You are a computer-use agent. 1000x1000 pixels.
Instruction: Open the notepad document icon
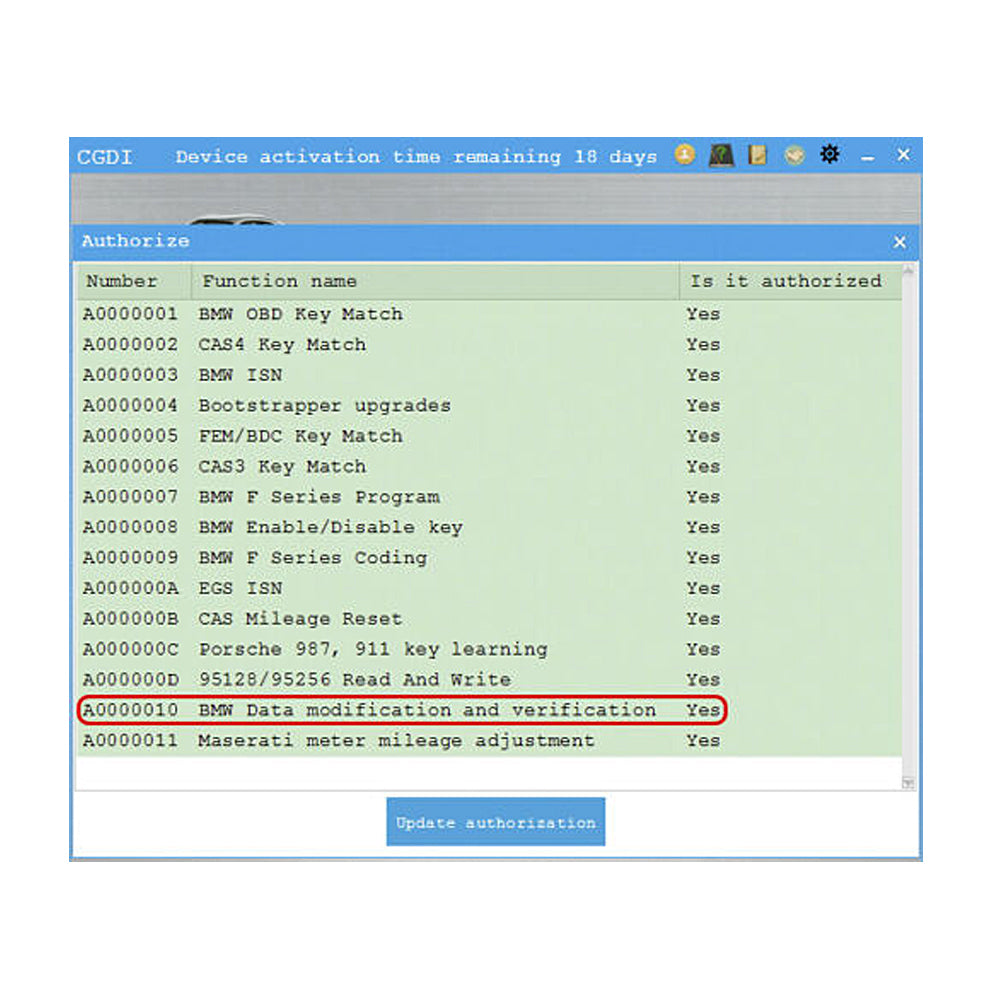[x=757, y=155]
